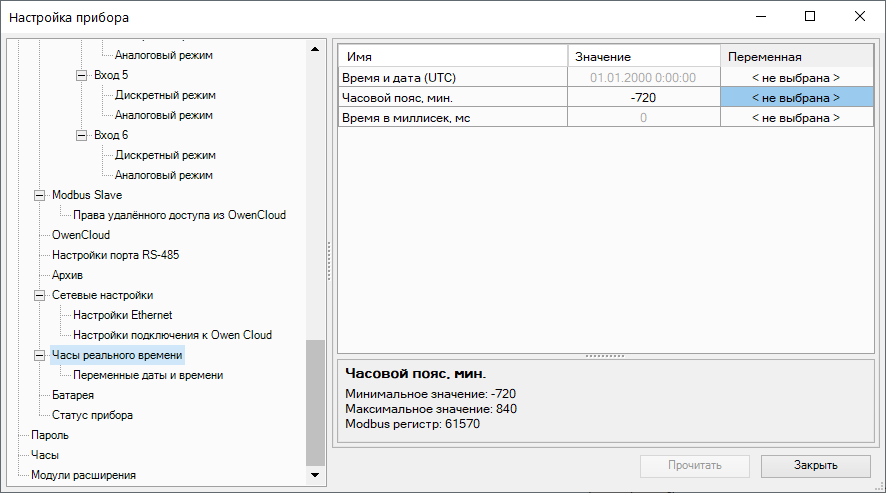Collapse the Вход 6 tree node
Screen dimensions: 886x493
(x=82, y=135)
